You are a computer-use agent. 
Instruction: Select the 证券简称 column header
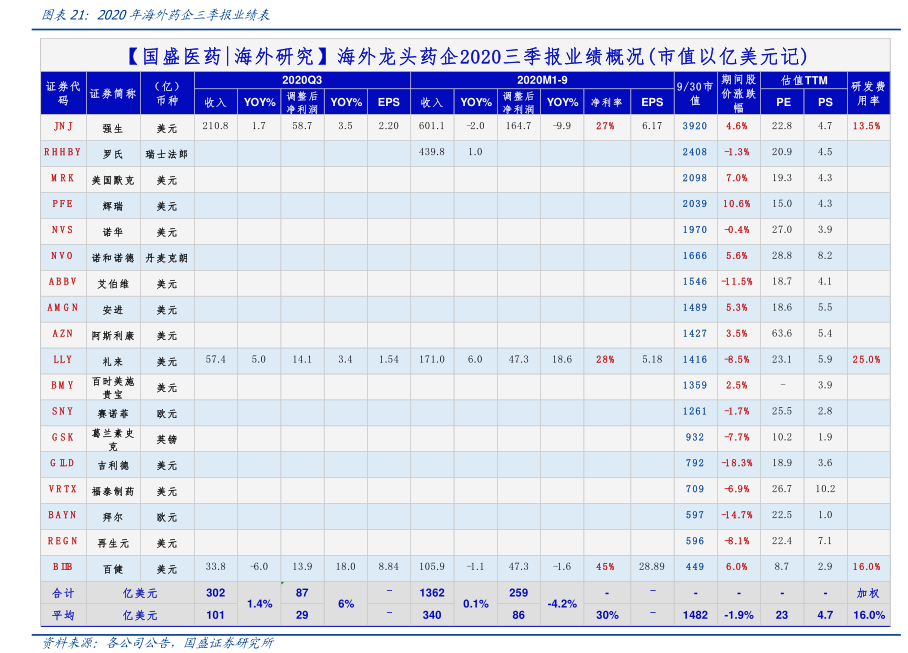coord(113,93)
